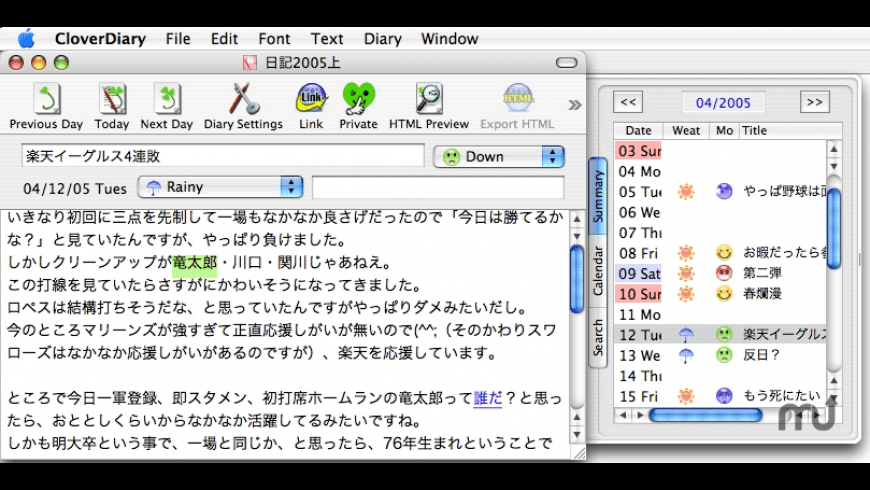Insert a Link with toolbar icon

[x=311, y=107]
